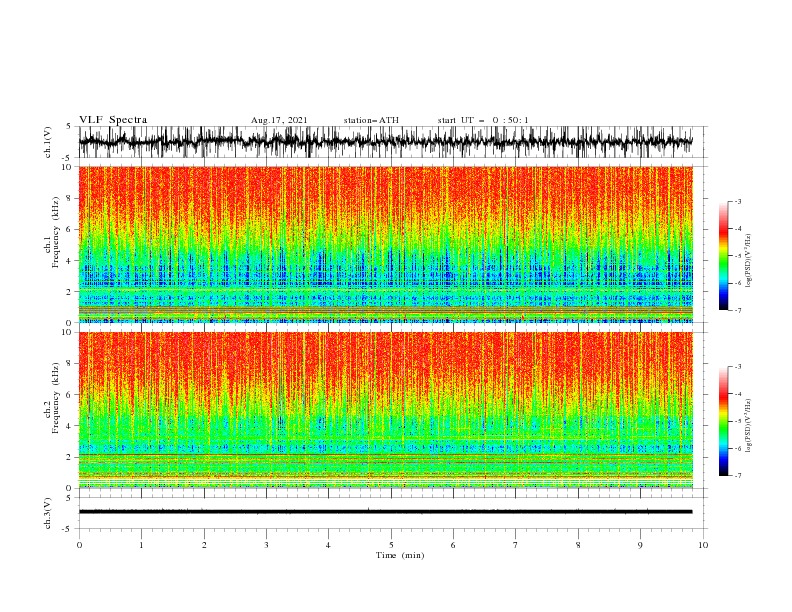Select the ch.2 colorbar "log(PSD)(V²/Hz)" label
The width and height of the screenshot is (792, 612).
coord(749,425)
